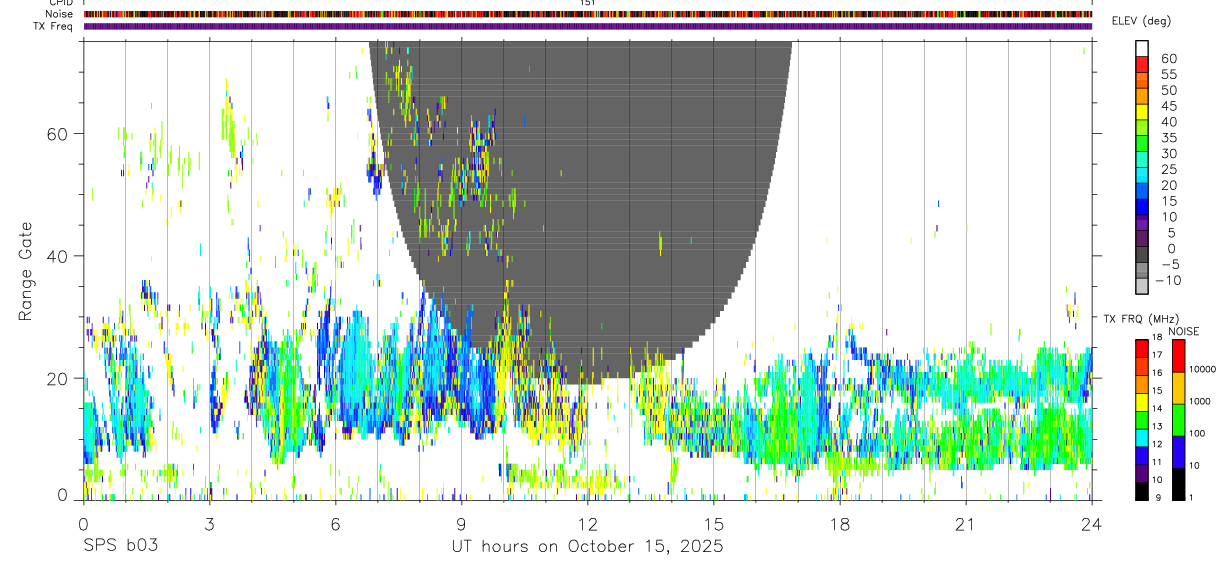Select the '1000' label on the NOISE scale
This screenshot has height=567, width=1228.
click(x=1200, y=401)
